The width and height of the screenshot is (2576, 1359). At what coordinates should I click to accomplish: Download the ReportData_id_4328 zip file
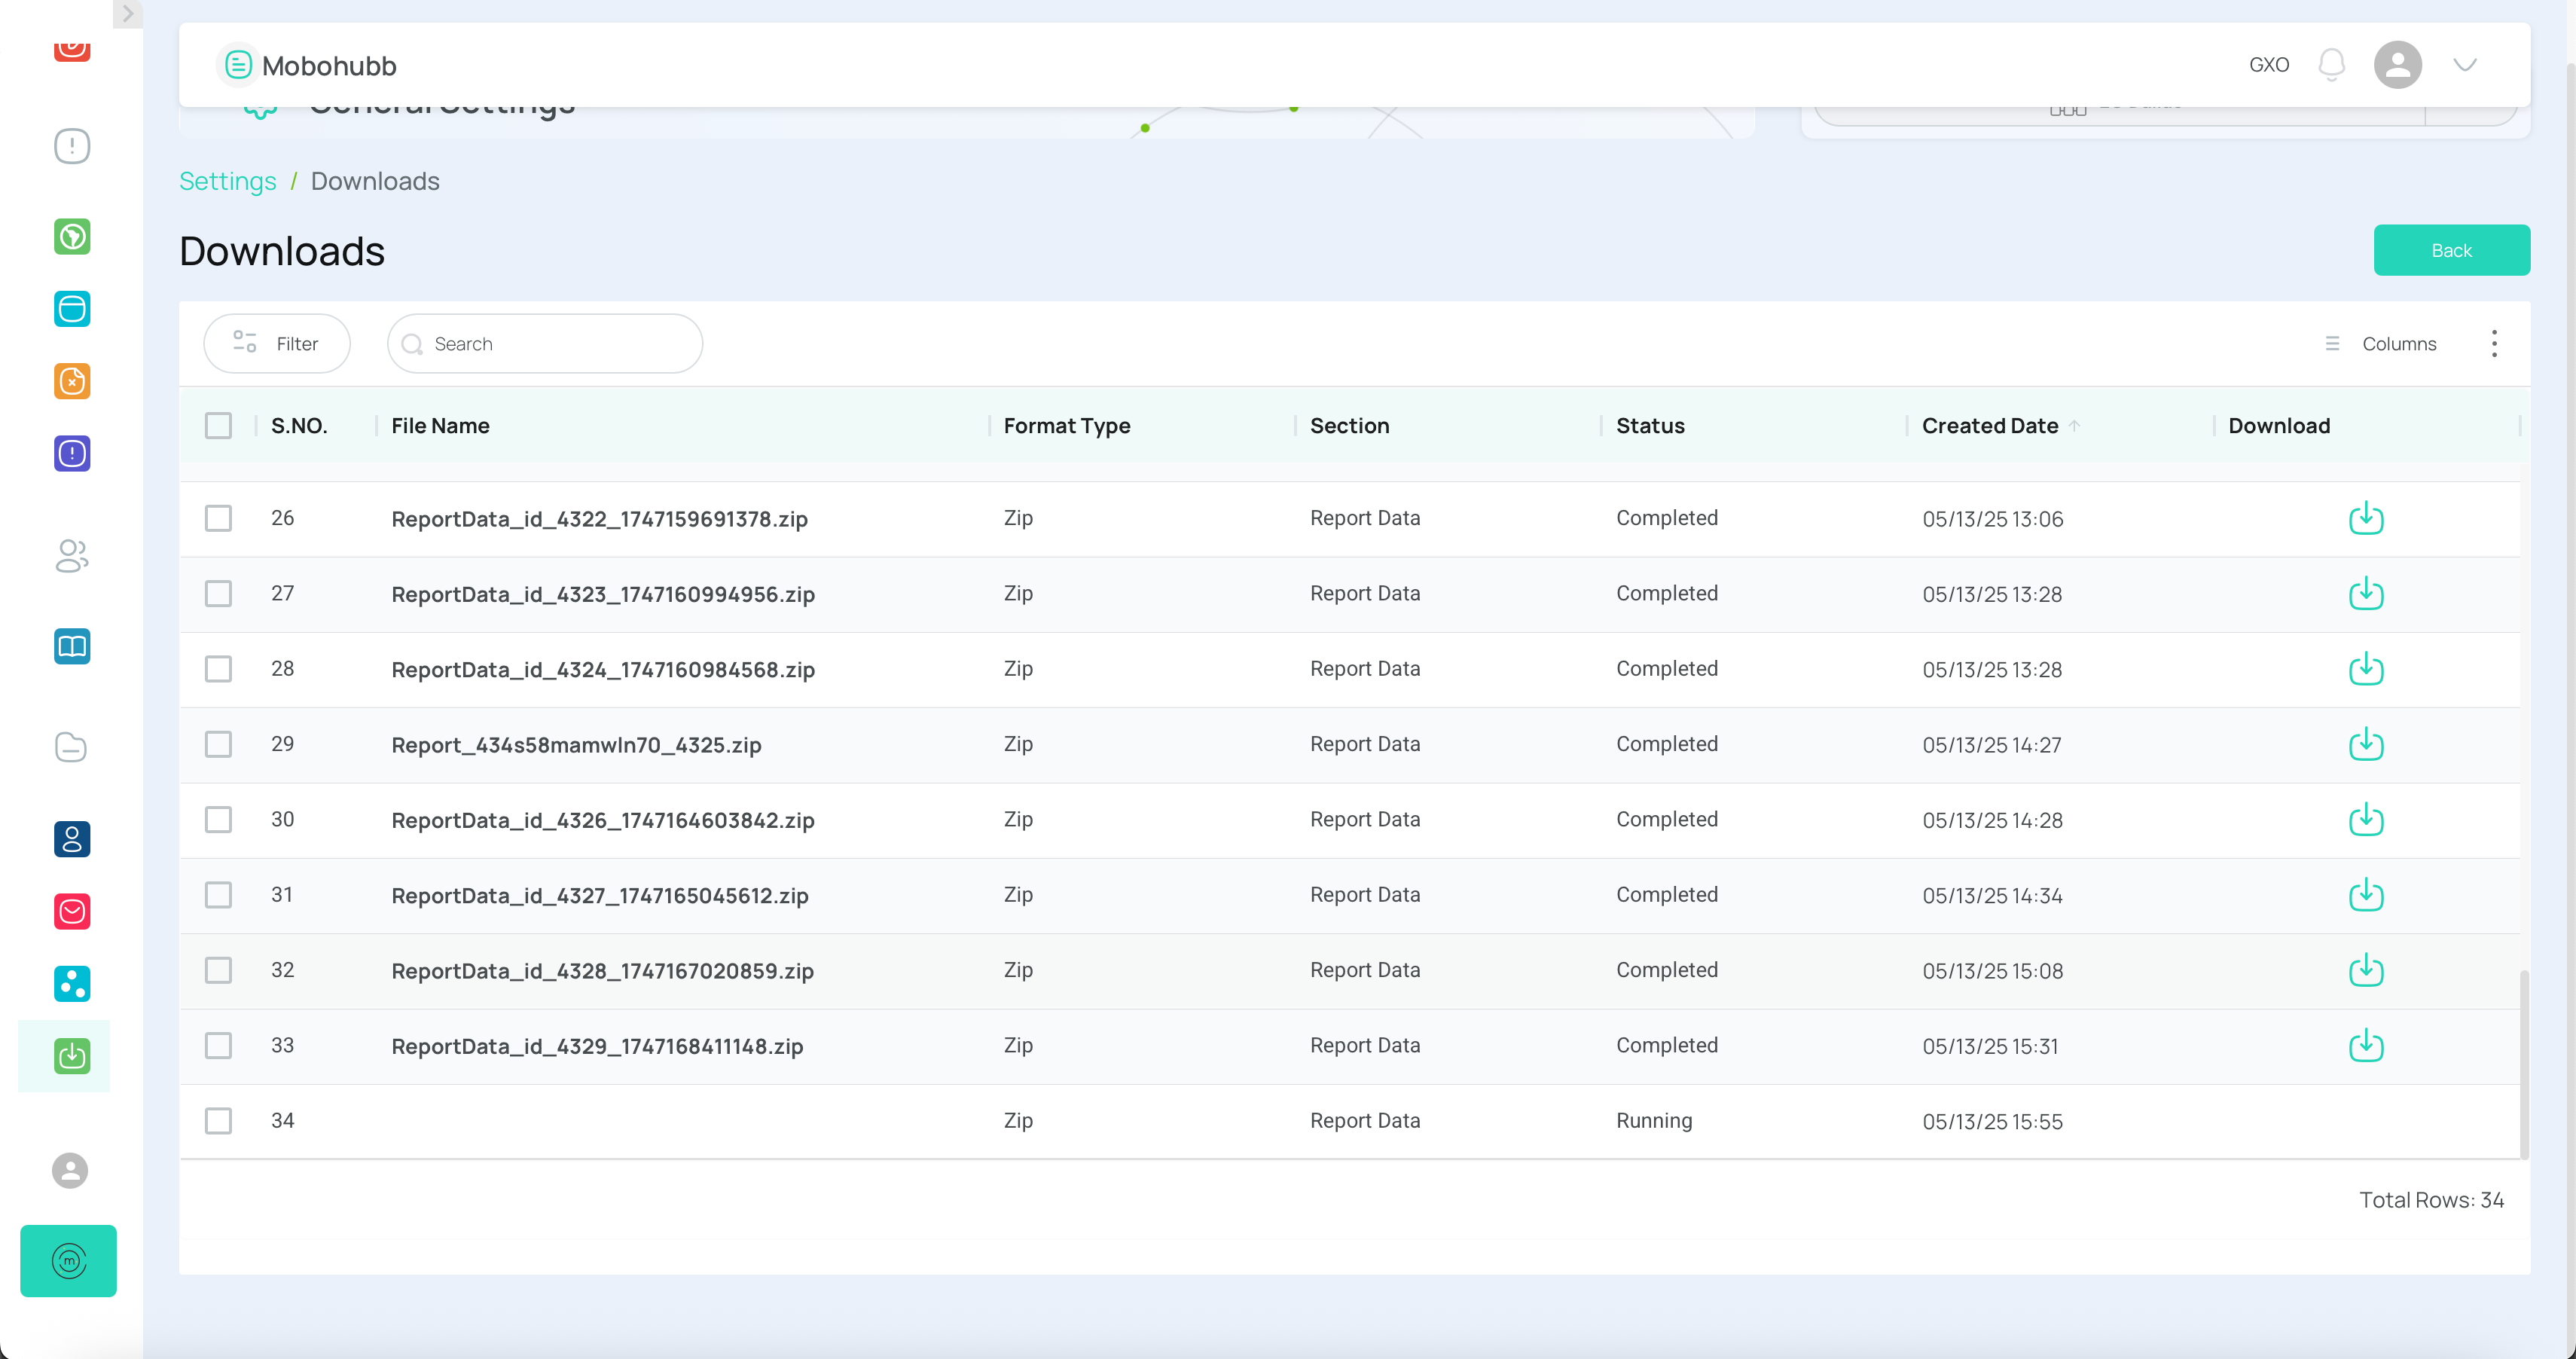2365,970
